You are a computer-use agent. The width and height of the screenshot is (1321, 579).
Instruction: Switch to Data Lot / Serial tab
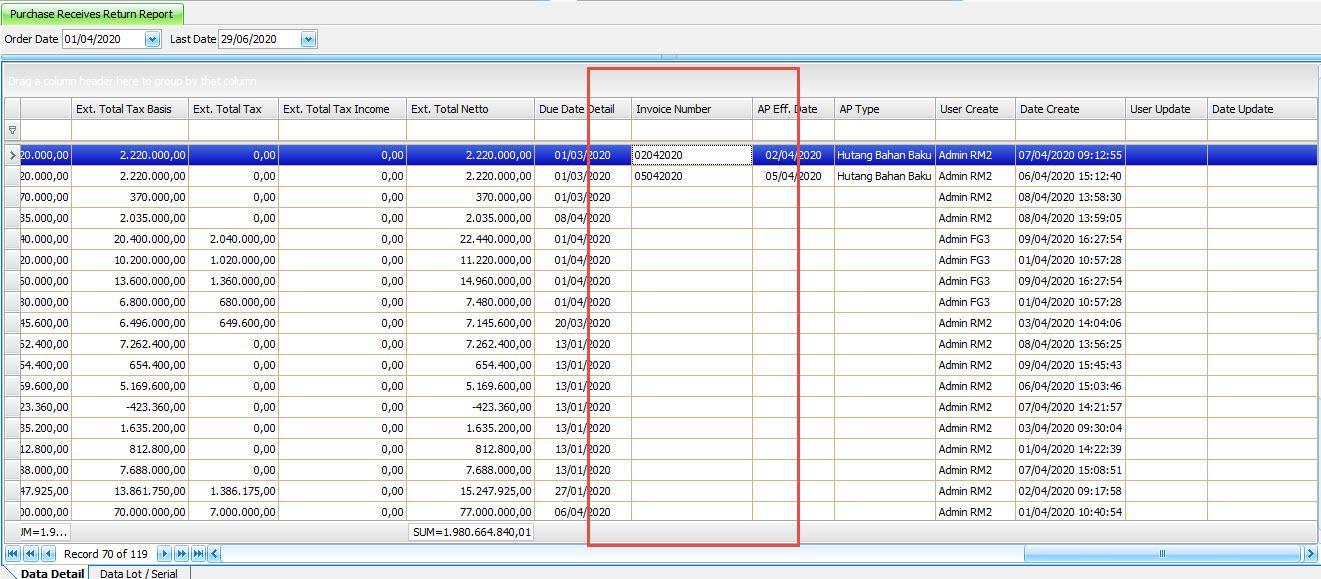(x=138, y=573)
